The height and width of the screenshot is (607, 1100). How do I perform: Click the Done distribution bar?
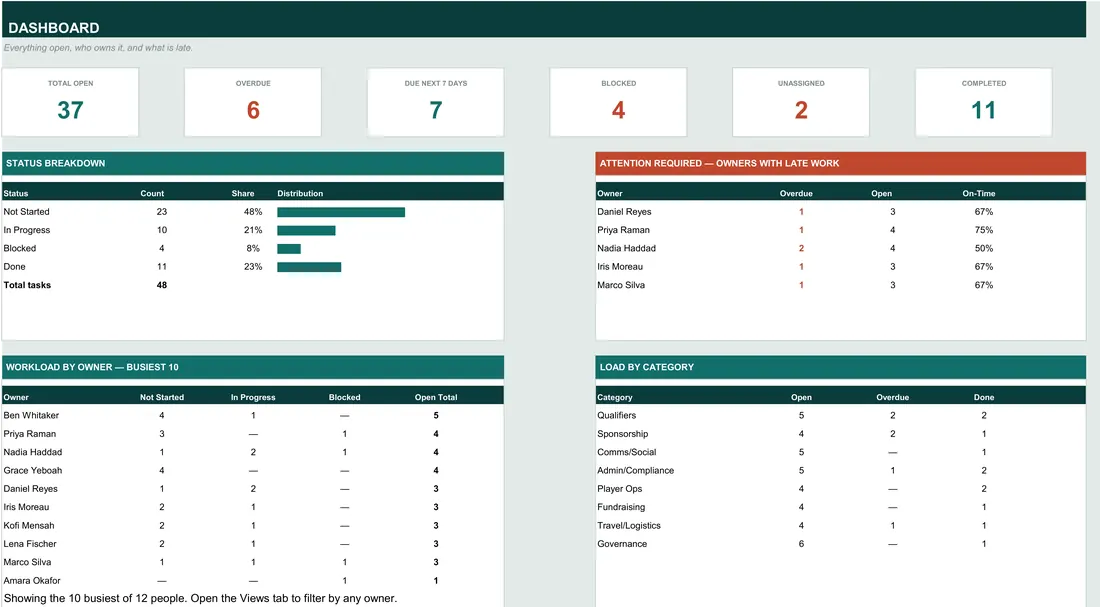tap(309, 267)
